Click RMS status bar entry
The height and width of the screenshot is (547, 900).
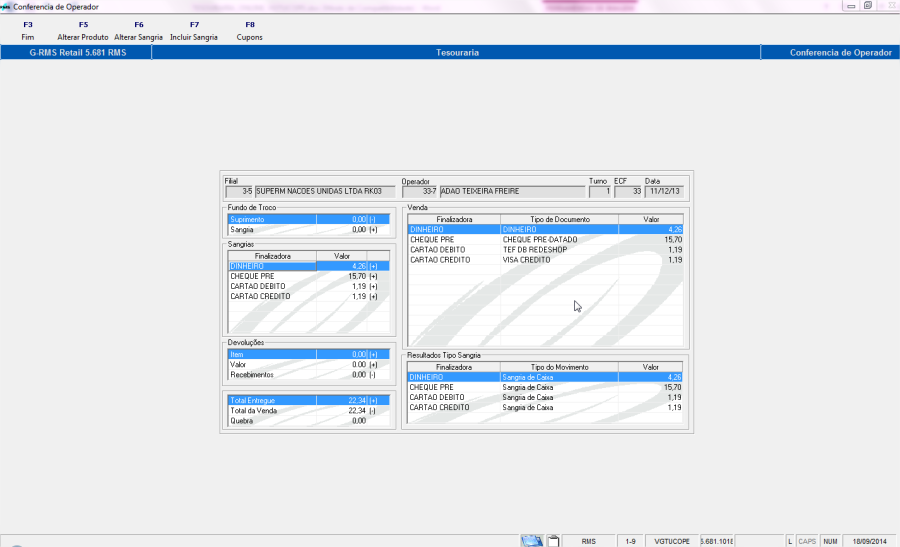click(x=588, y=541)
